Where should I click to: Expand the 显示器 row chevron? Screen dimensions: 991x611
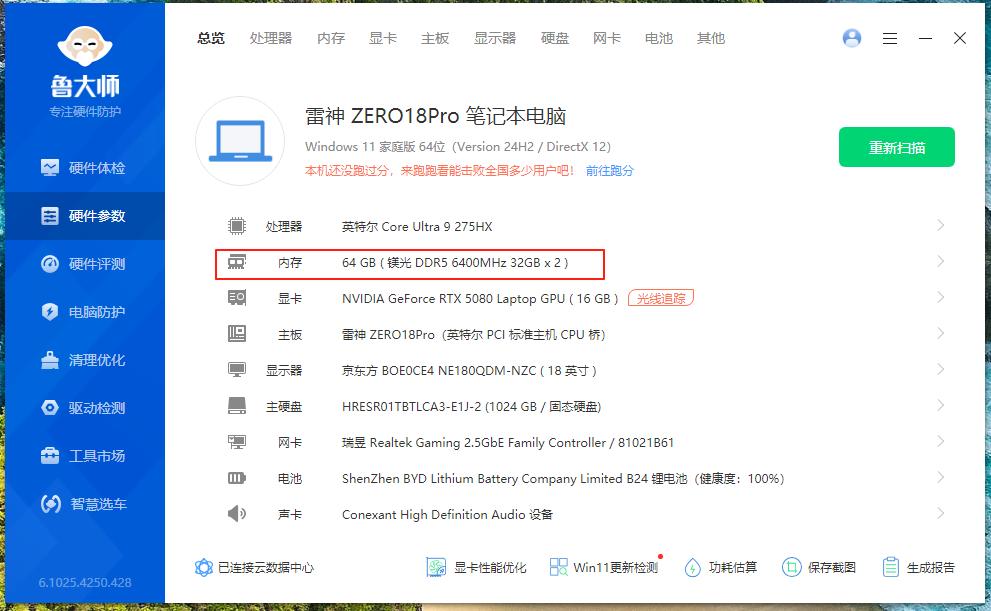(941, 370)
